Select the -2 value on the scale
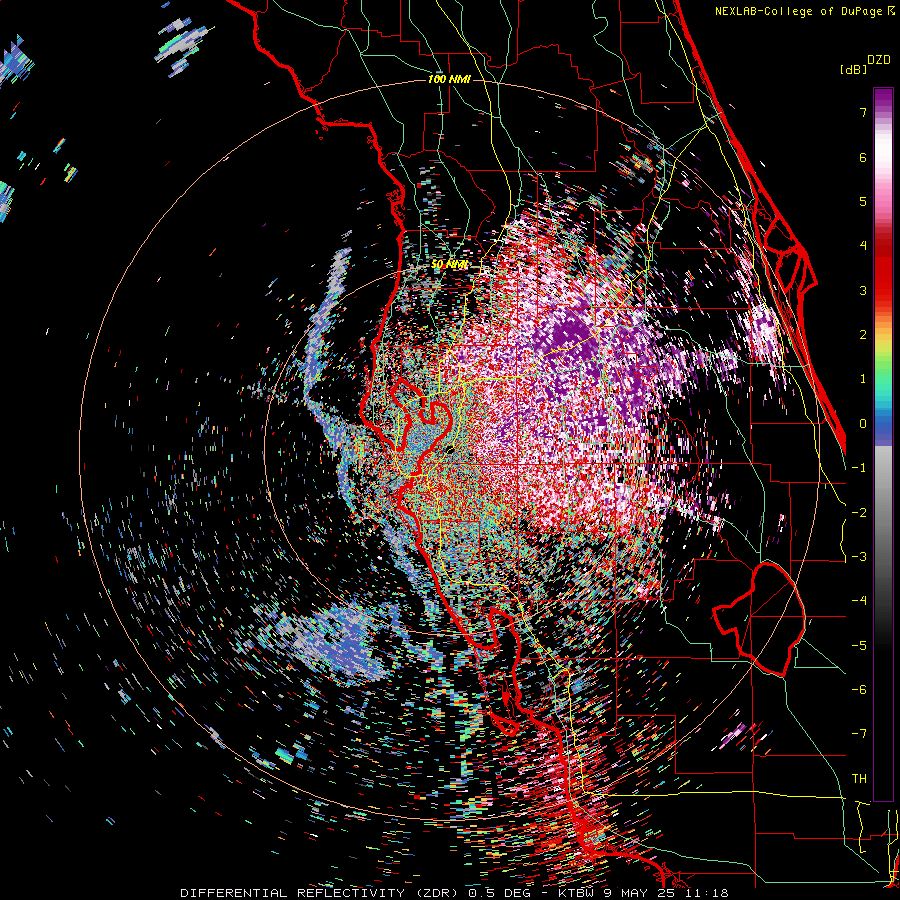 tap(859, 513)
